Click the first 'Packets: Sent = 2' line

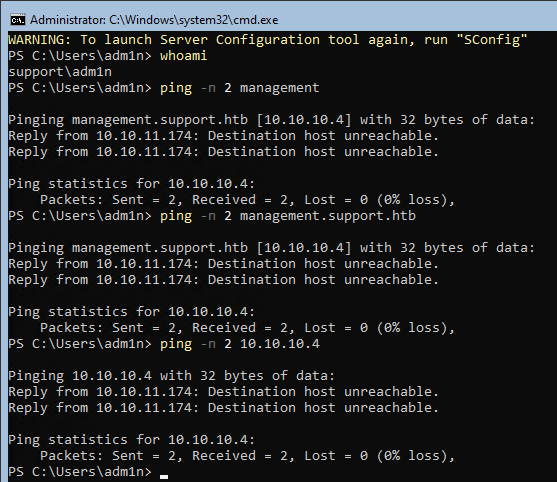coord(247,200)
